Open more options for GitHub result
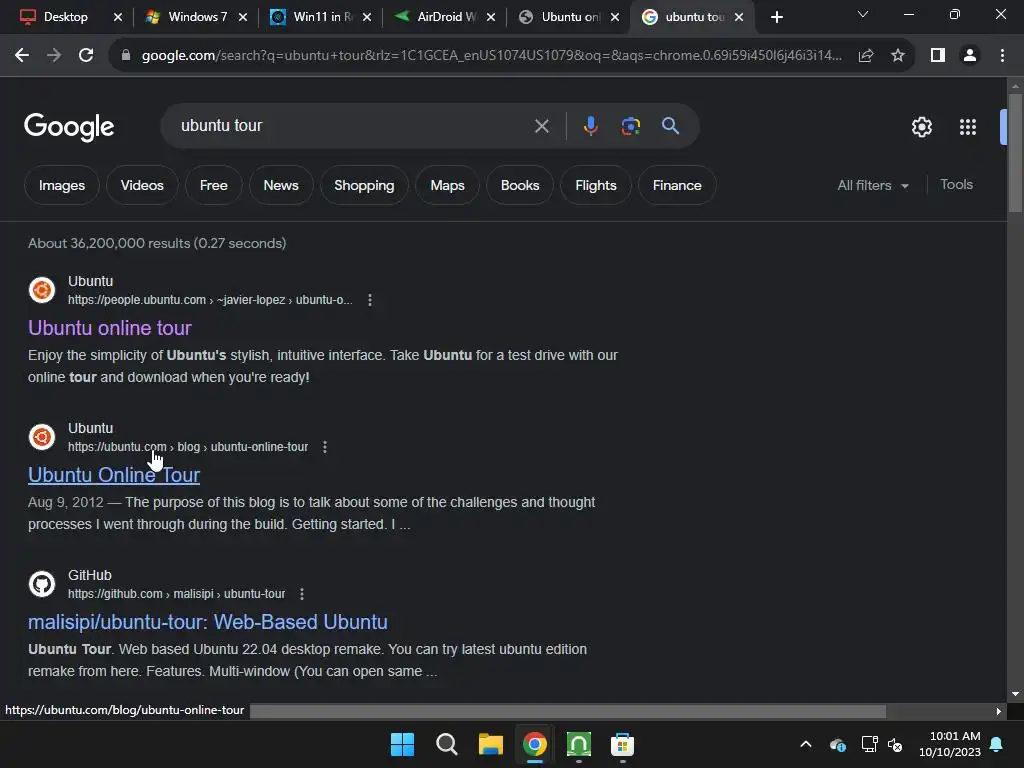 pos(302,594)
